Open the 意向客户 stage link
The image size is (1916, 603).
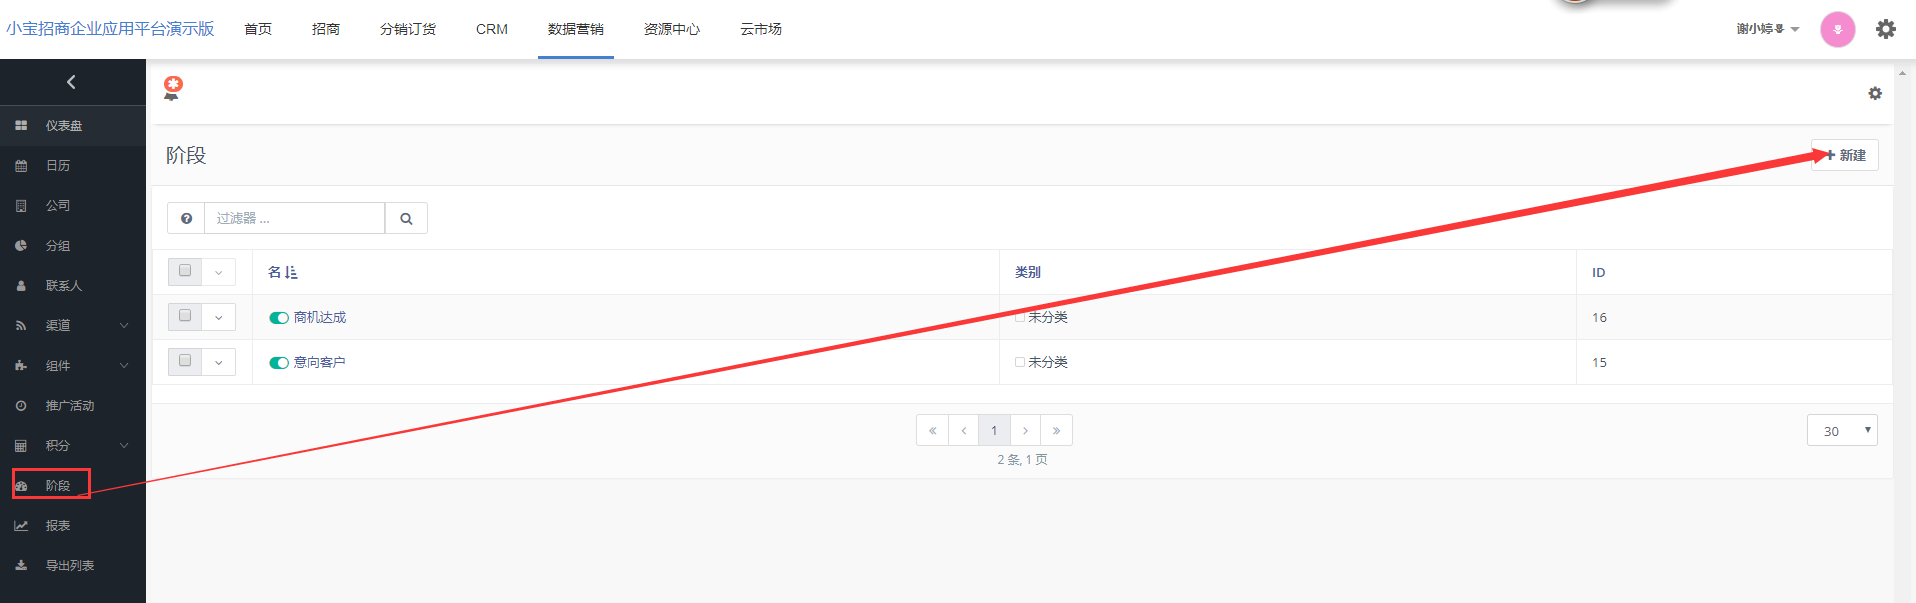319,362
